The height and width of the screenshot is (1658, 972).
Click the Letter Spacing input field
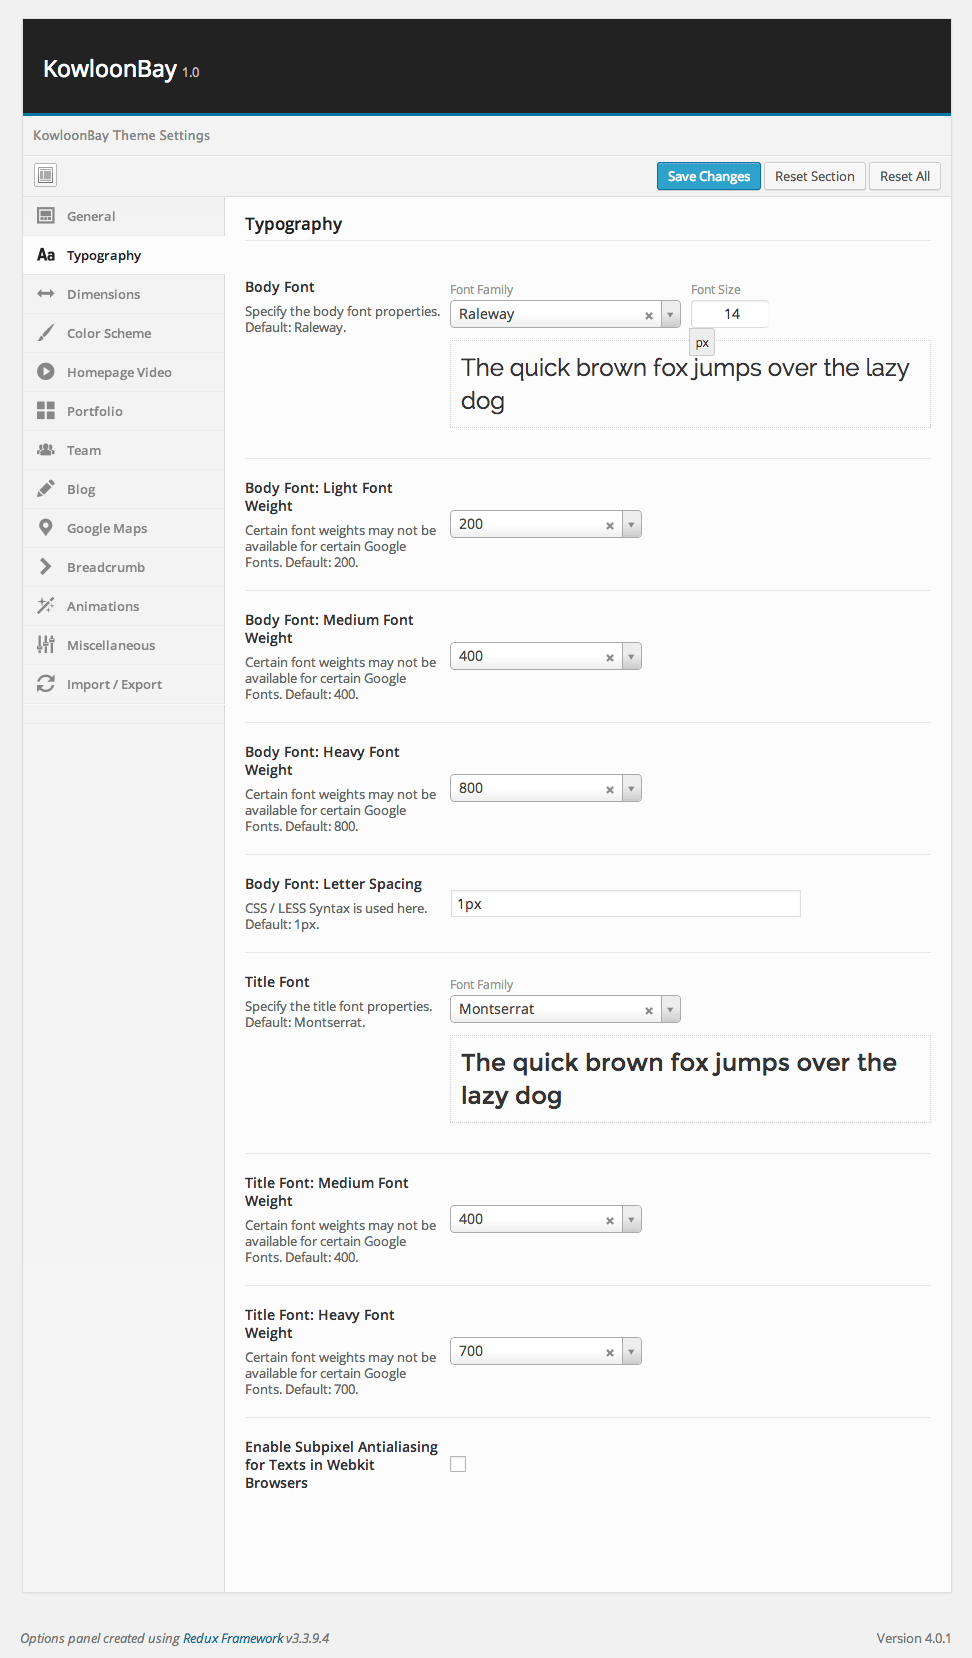tap(625, 904)
